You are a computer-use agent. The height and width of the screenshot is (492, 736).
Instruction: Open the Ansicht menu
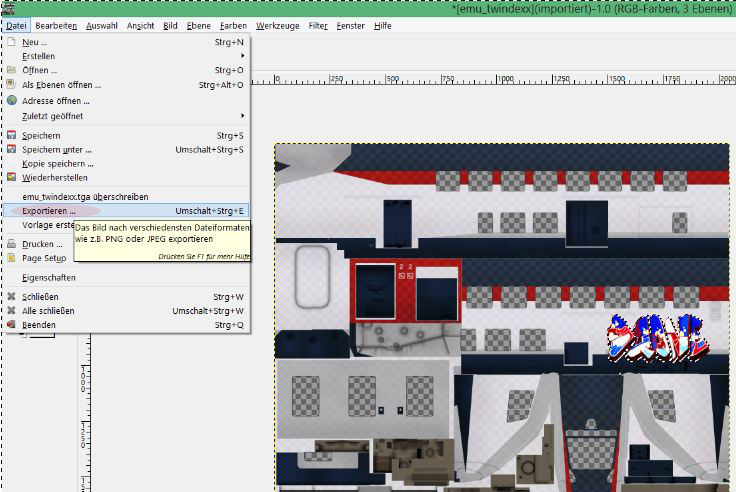tap(140, 26)
